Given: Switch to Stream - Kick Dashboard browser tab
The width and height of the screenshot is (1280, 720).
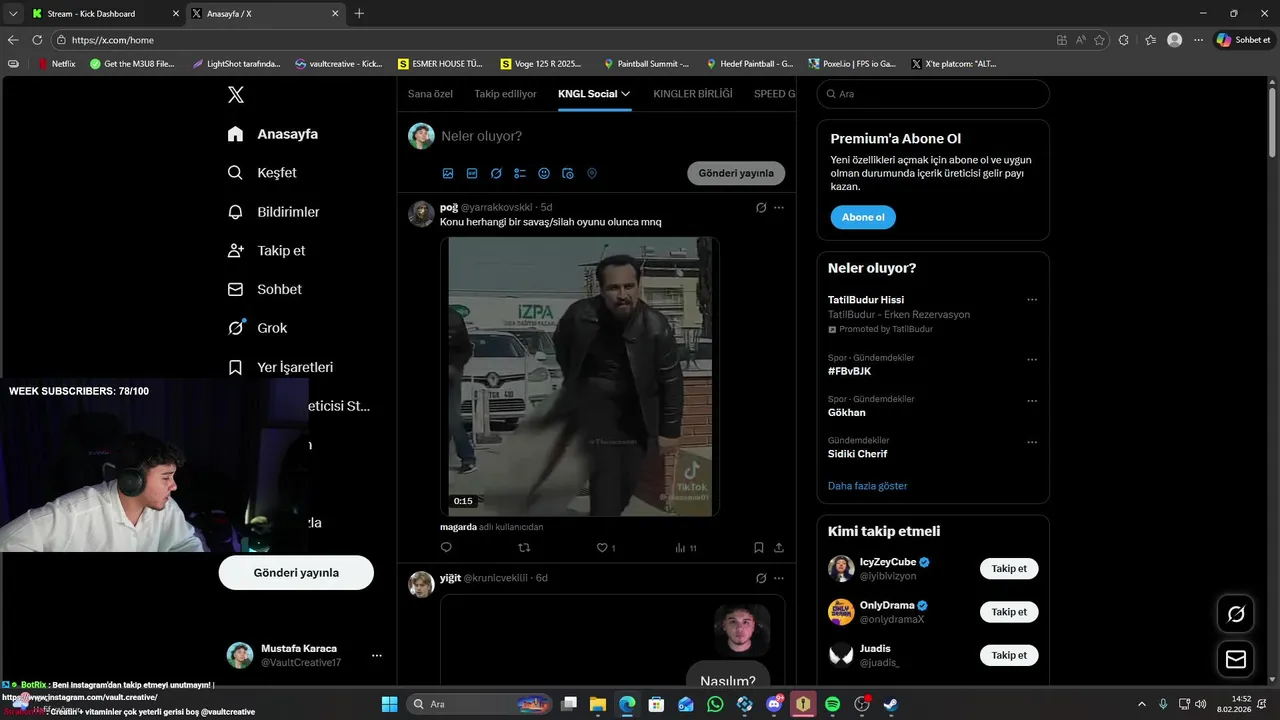Looking at the screenshot, I should pyautogui.click(x=104, y=14).
